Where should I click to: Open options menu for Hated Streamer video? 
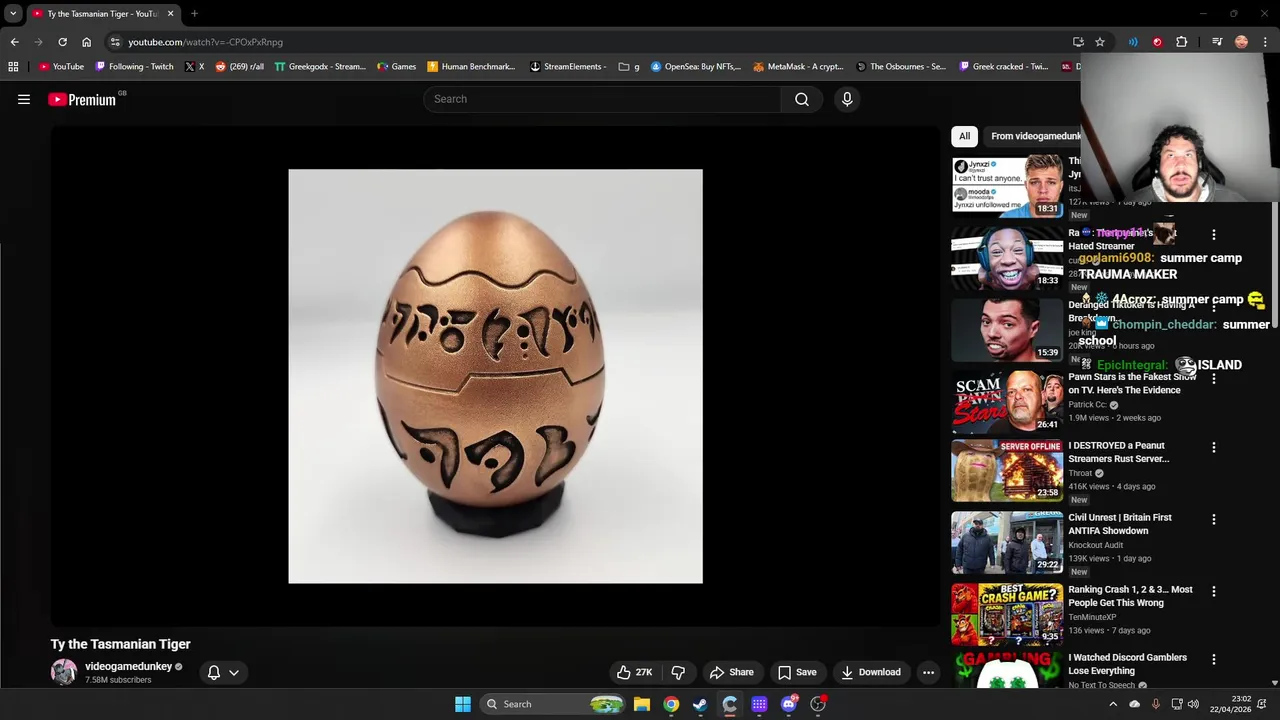pos(1214,235)
